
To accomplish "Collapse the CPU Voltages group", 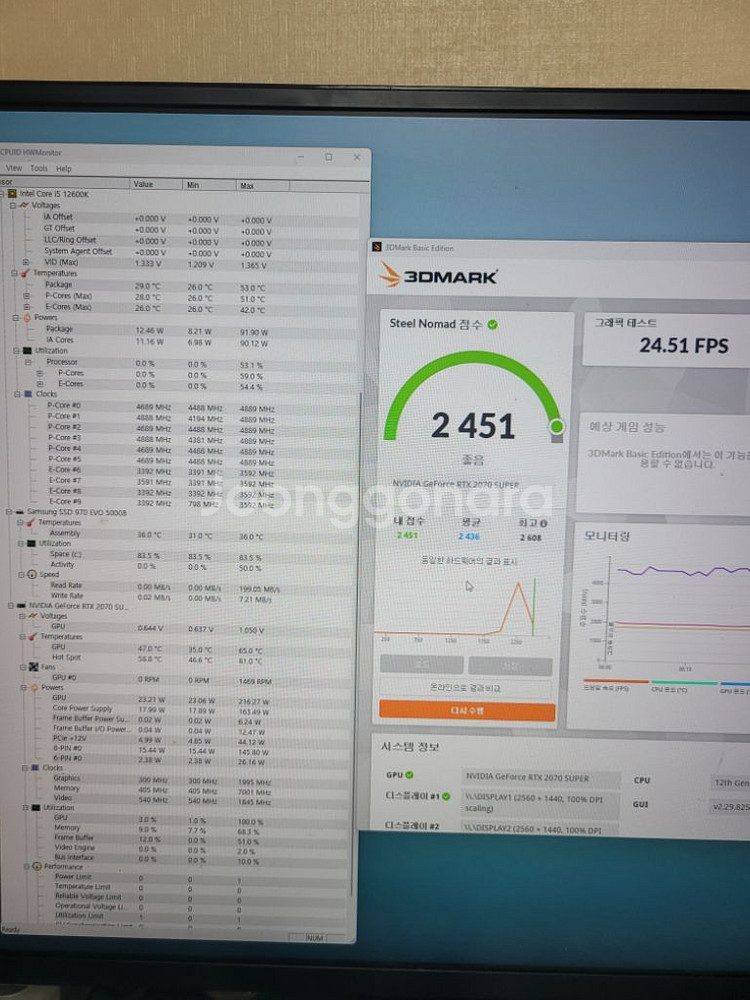I will (12, 205).
